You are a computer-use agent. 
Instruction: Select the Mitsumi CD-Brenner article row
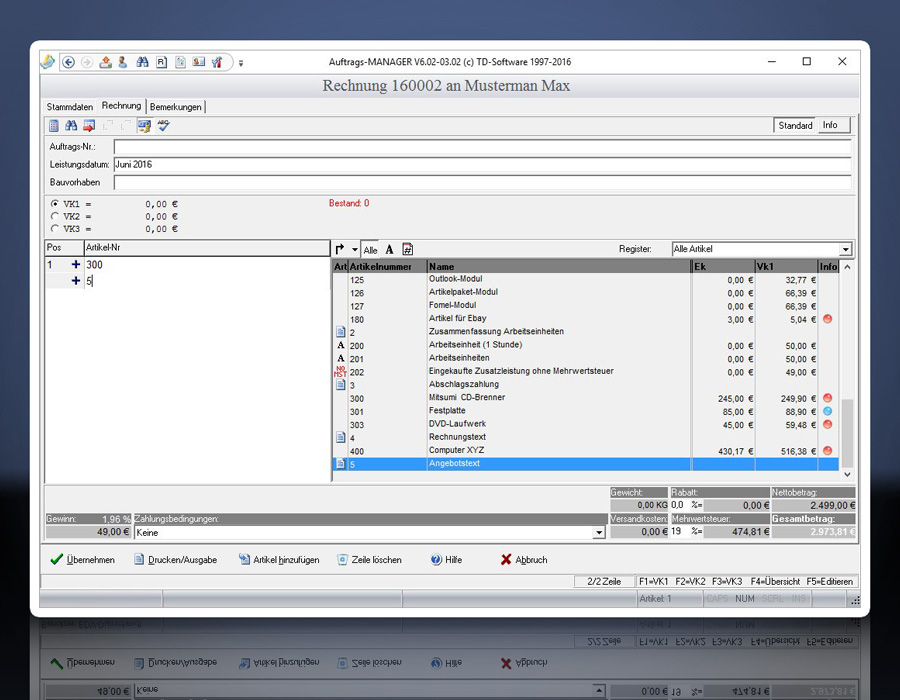(585, 398)
